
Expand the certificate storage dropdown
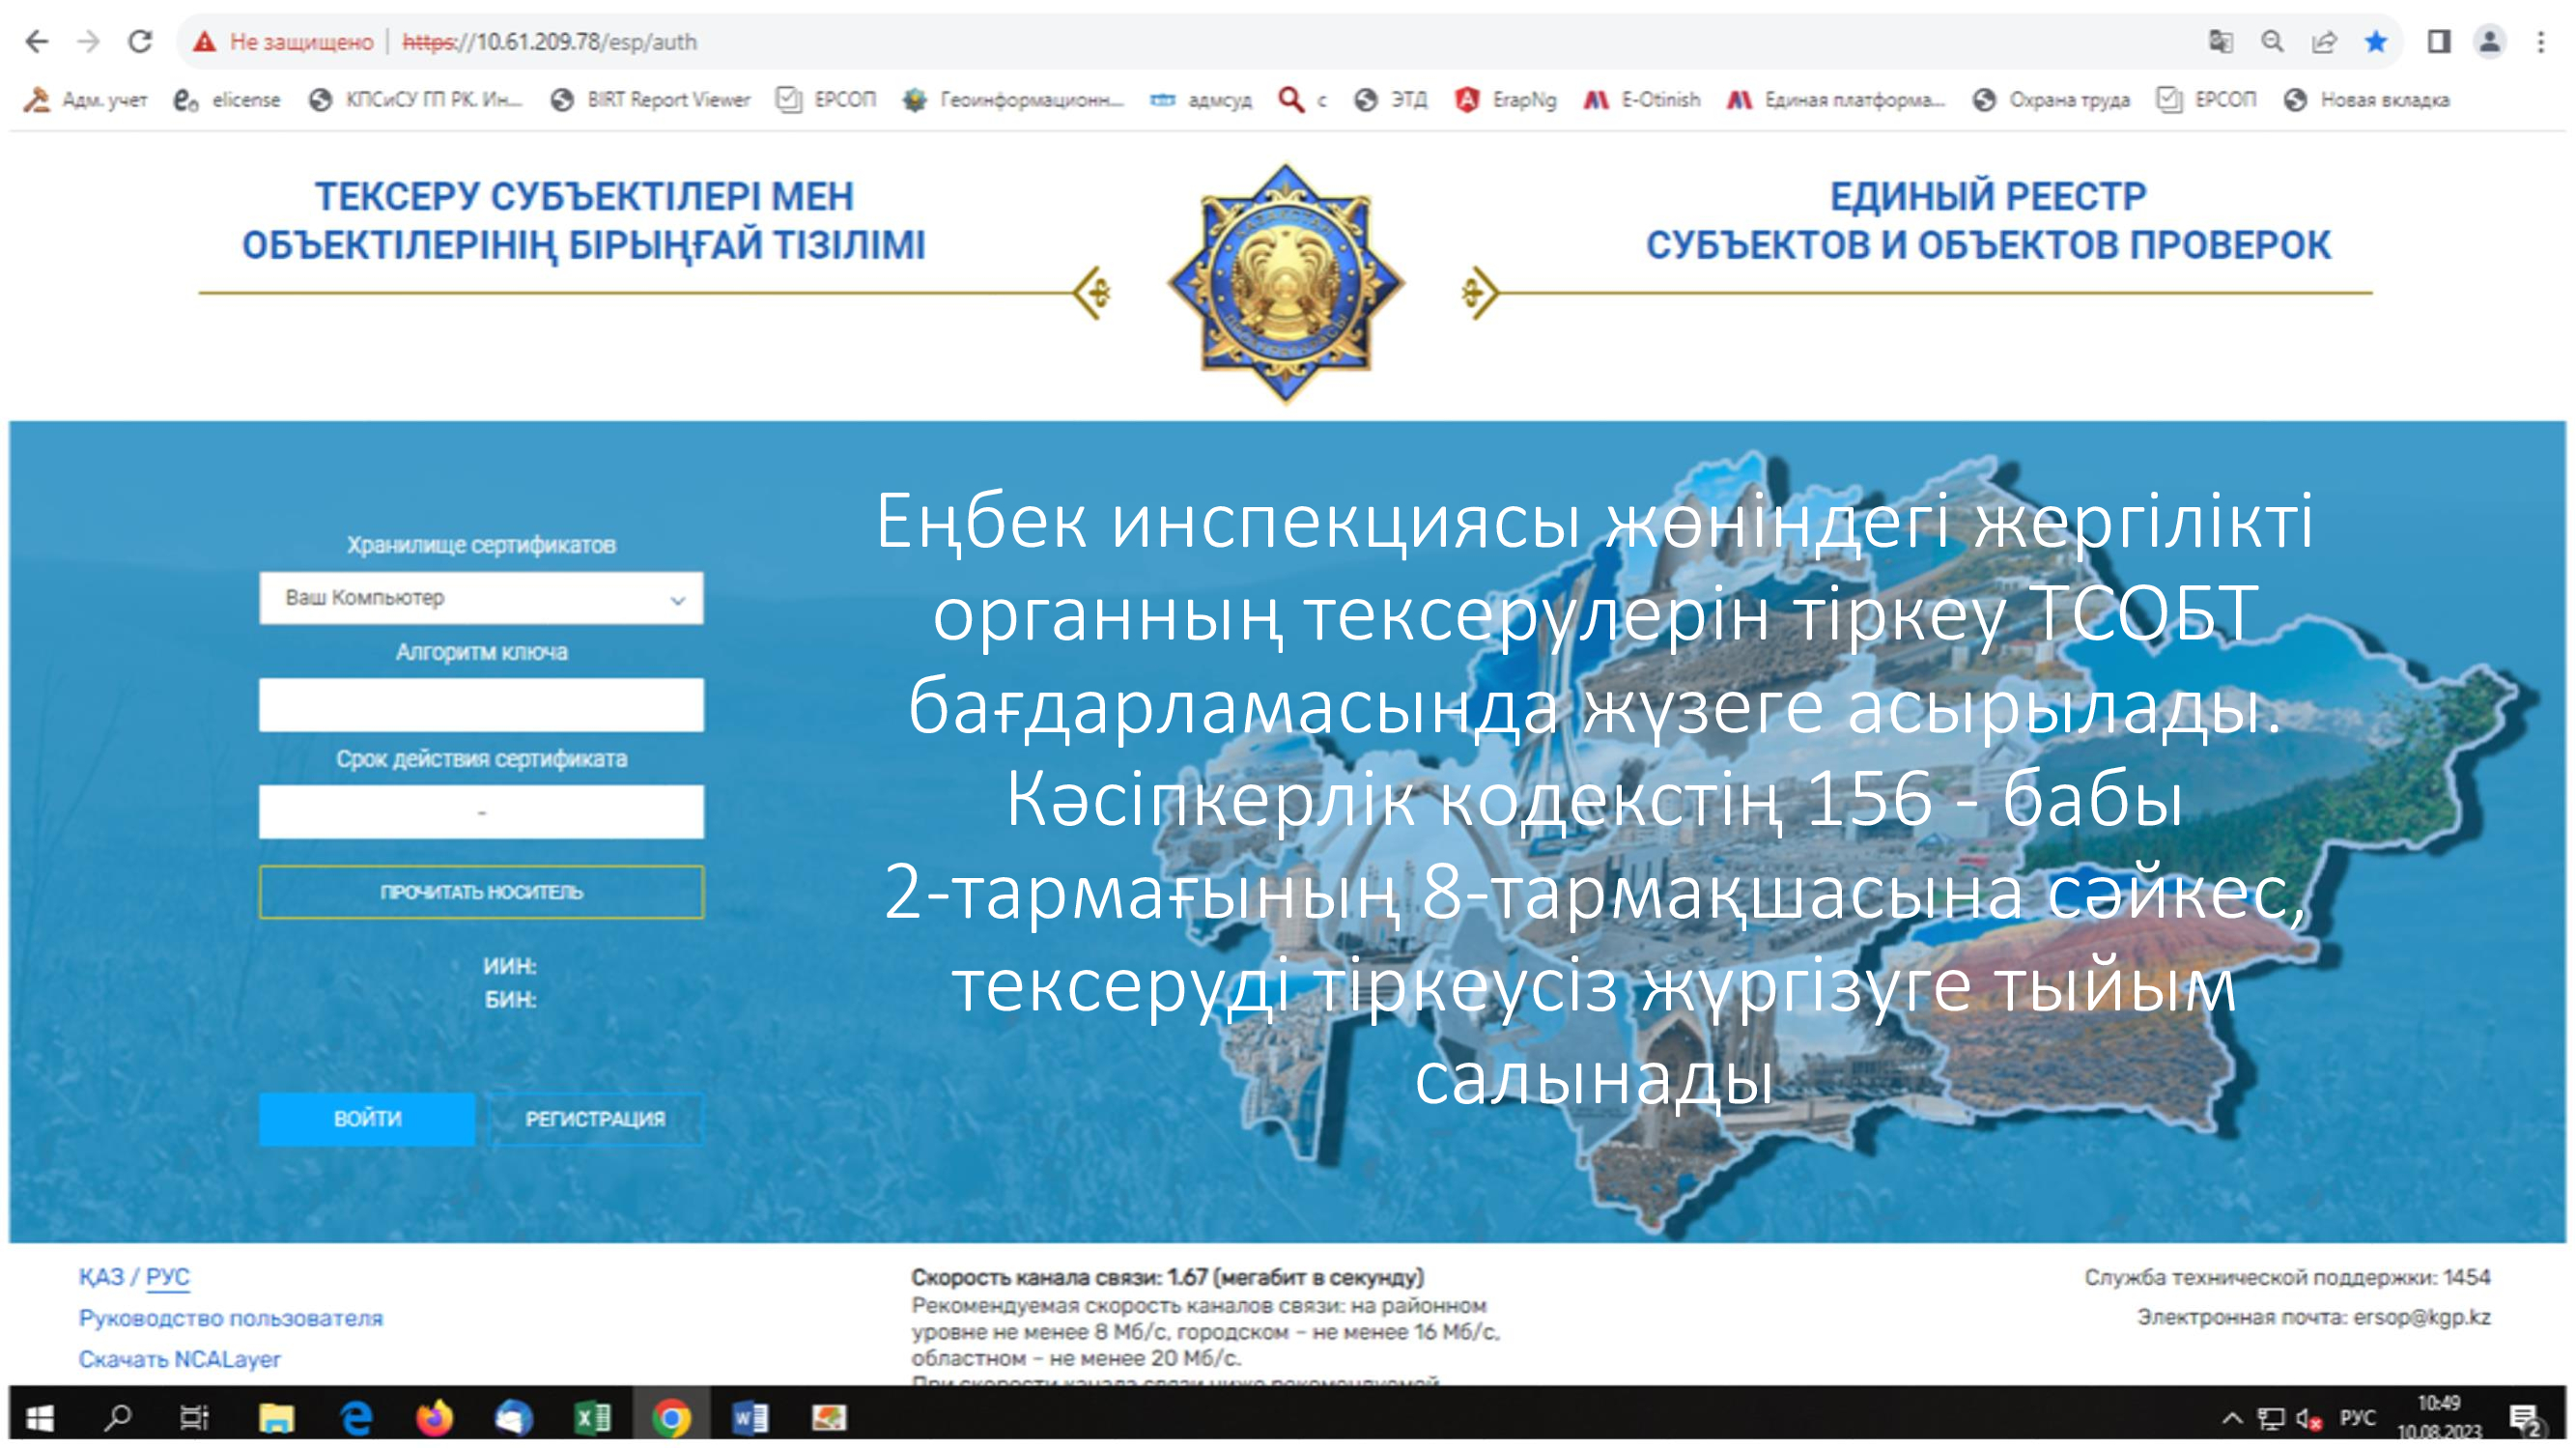pyautogui.click(x=481, y=598)
